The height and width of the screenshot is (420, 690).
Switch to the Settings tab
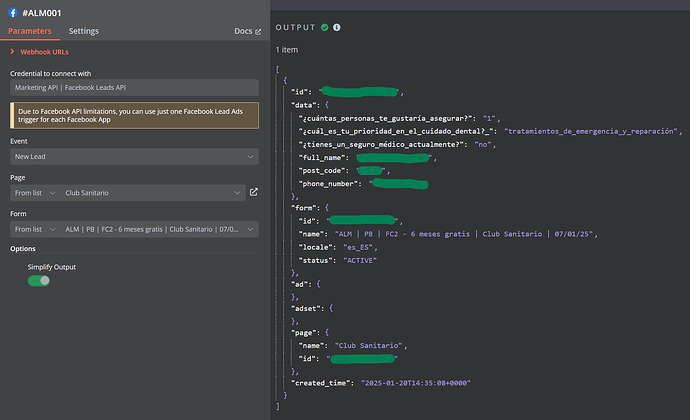[84, 31]
